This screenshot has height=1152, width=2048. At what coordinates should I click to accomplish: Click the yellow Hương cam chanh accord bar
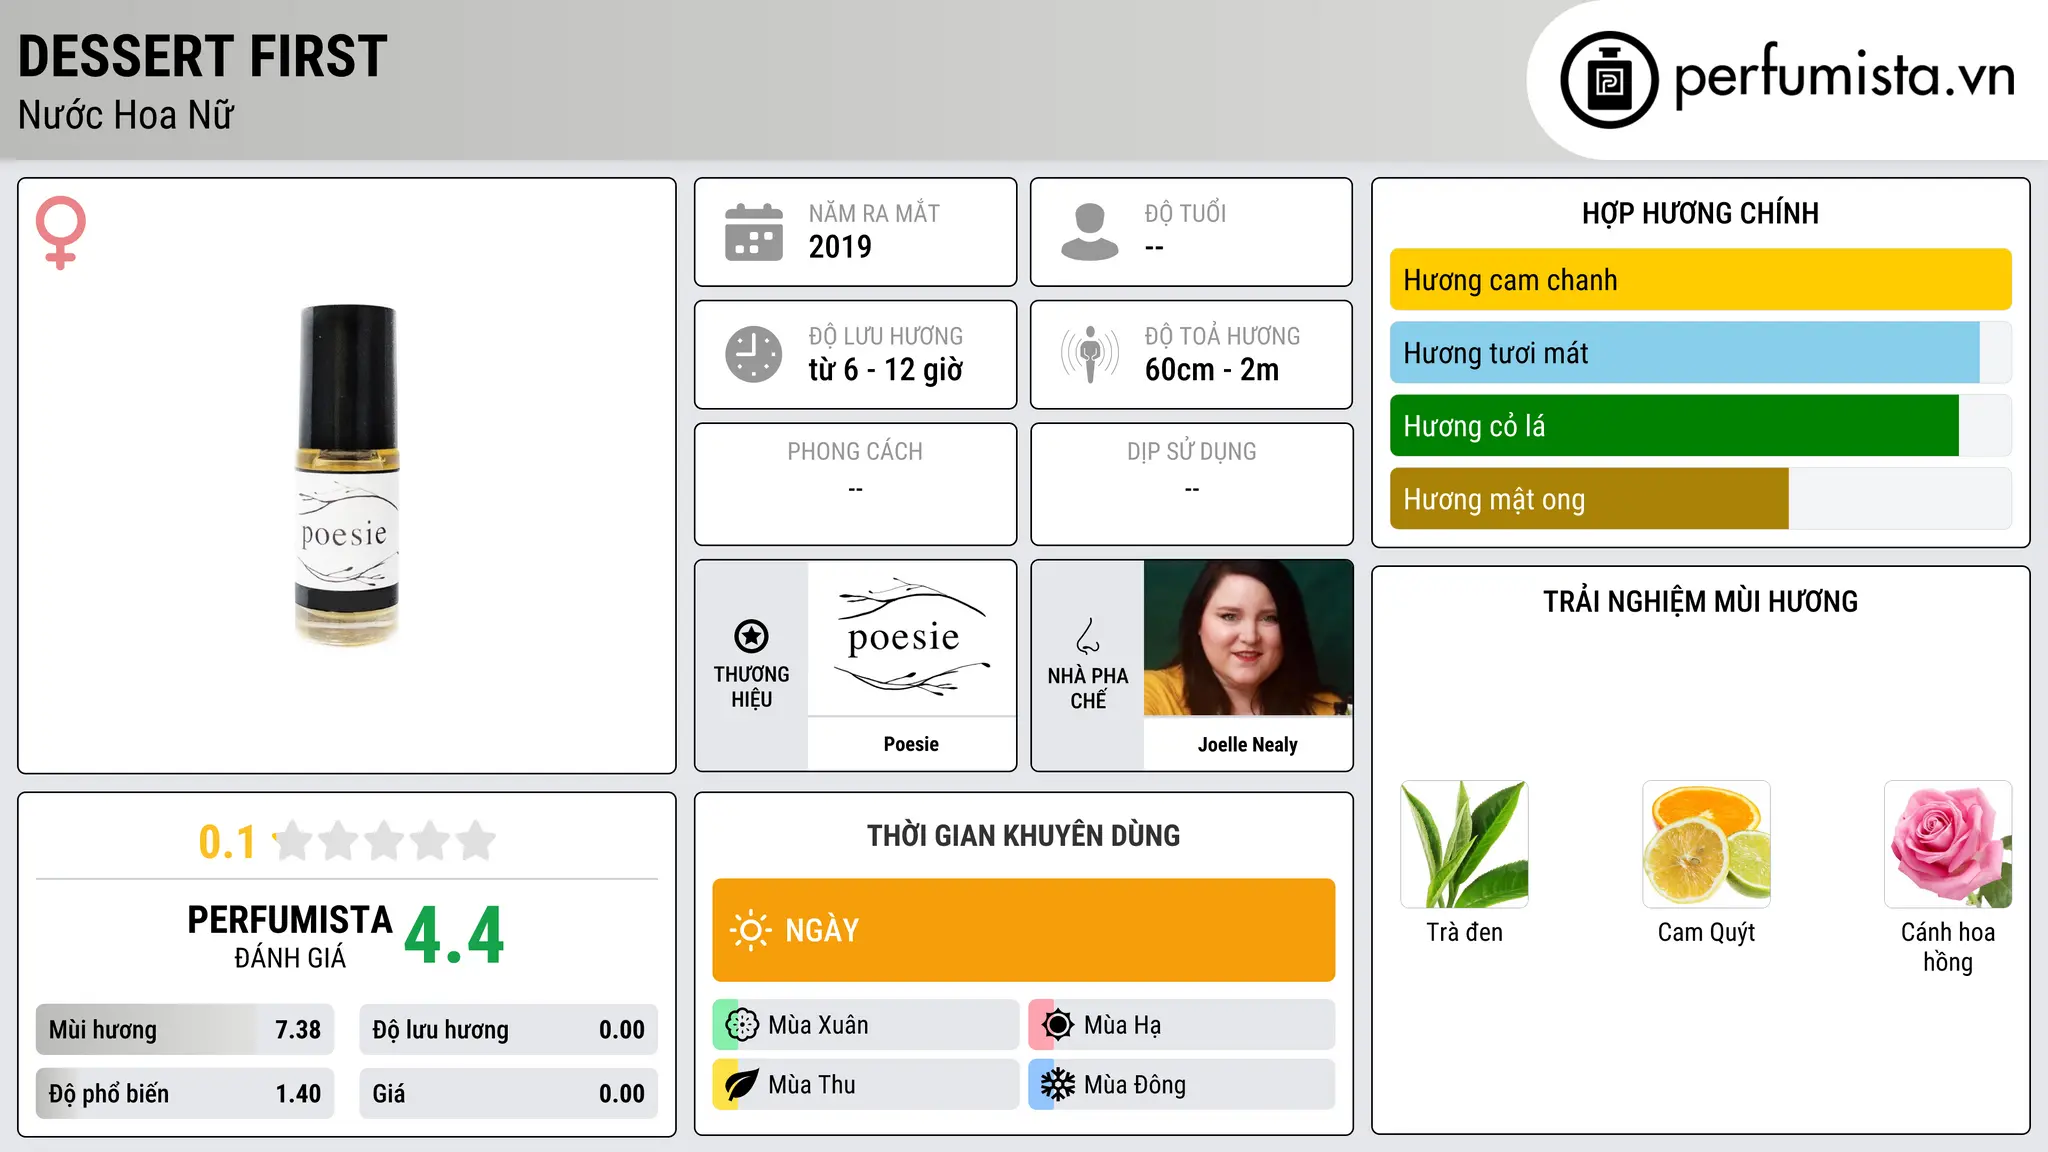(1700, 280)
